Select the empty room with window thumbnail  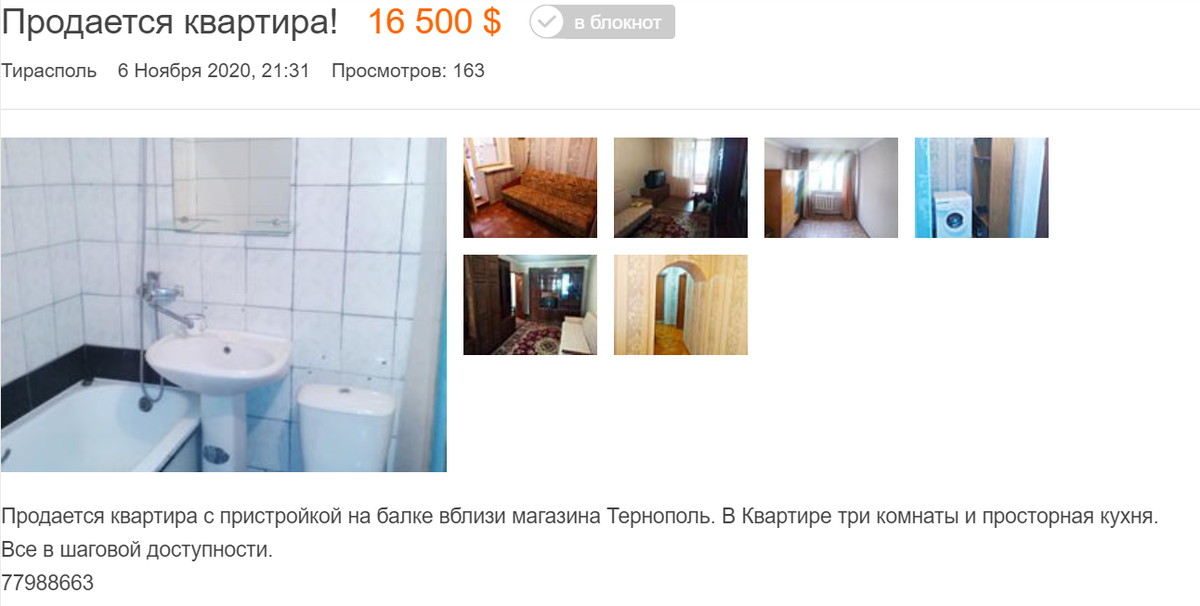(831, 188)
